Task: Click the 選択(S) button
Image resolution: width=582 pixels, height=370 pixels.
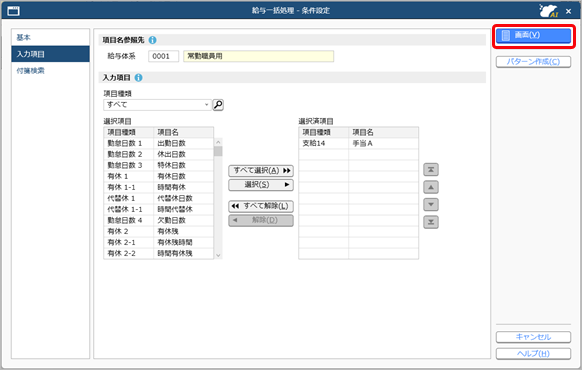Action: (x=261, y=184)
